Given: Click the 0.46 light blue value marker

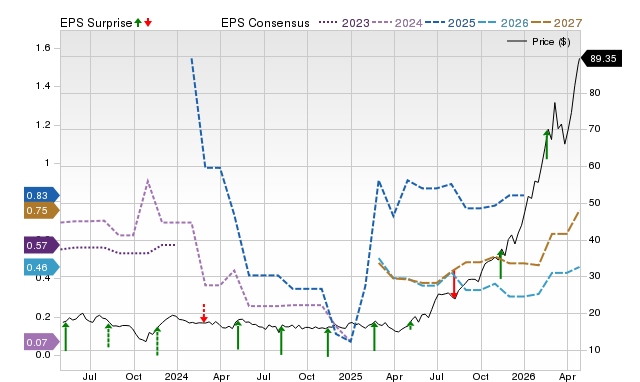Looking at the screenshot, I should (x=42, y=268).
